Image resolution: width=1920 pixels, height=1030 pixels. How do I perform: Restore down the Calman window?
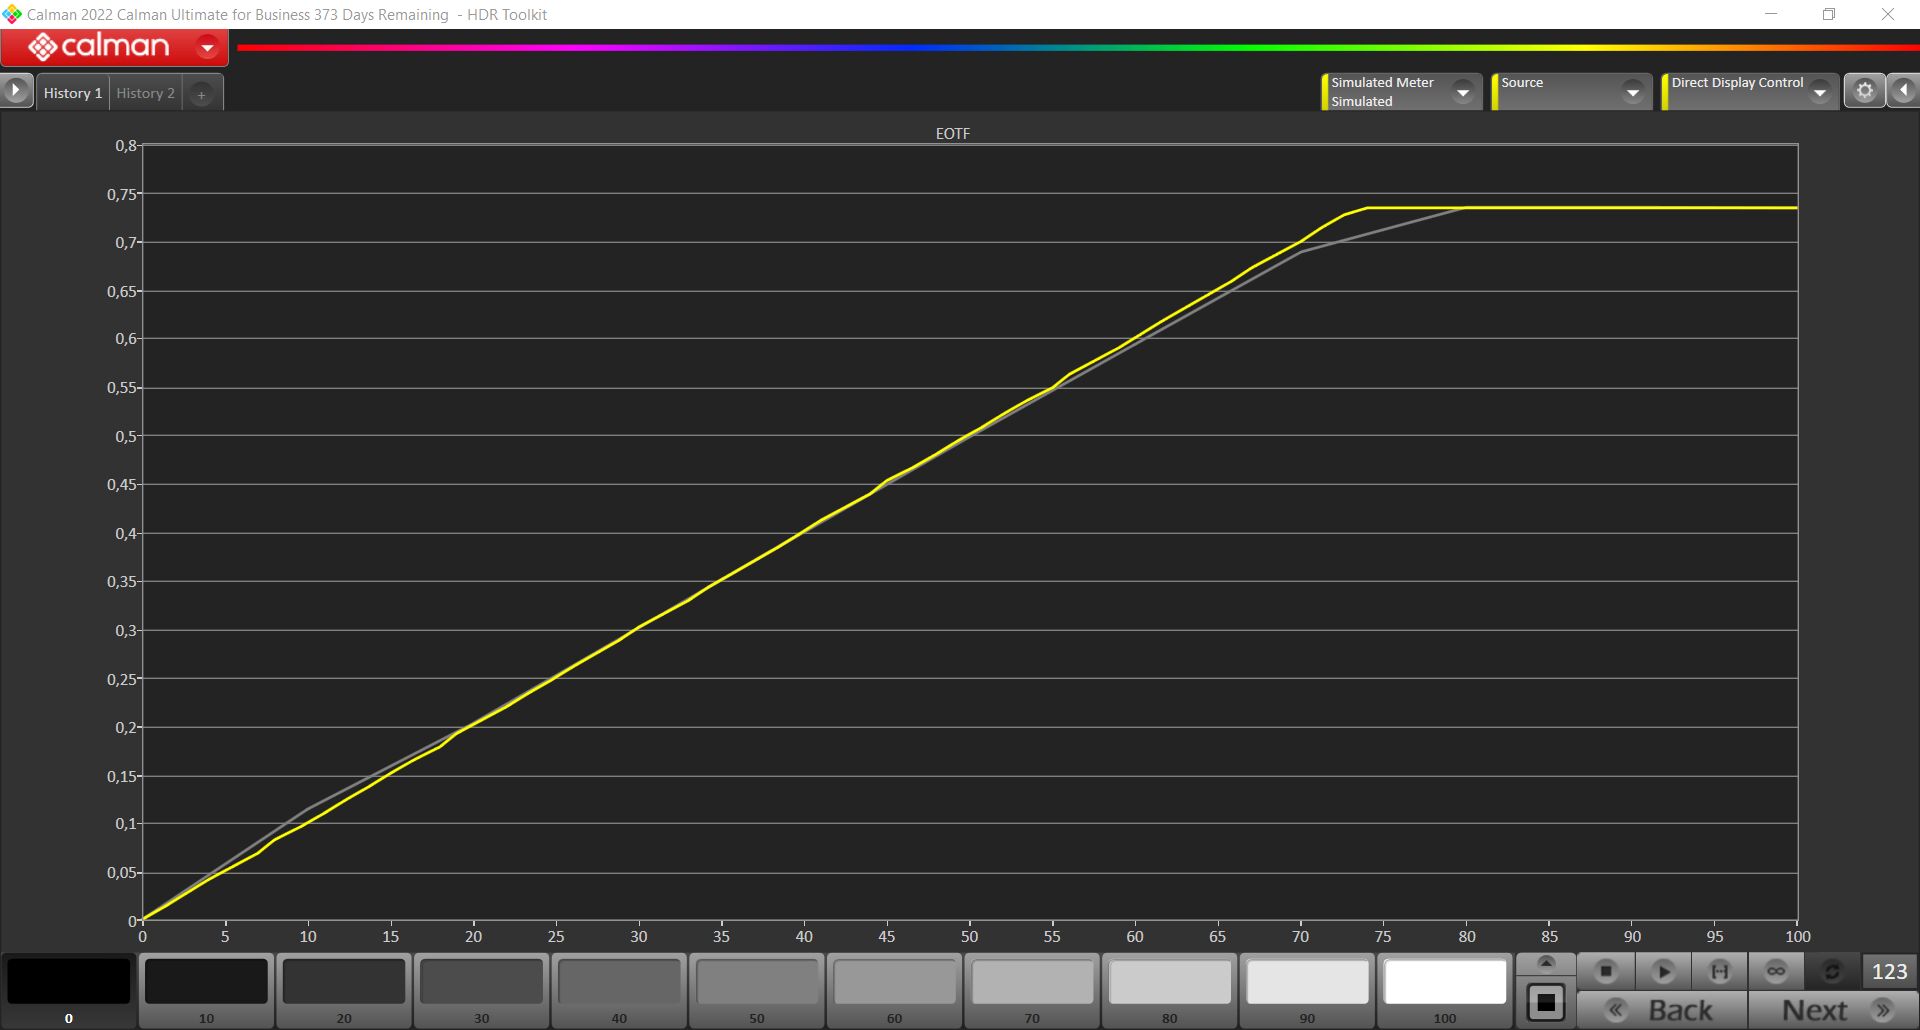[1829, 14]
